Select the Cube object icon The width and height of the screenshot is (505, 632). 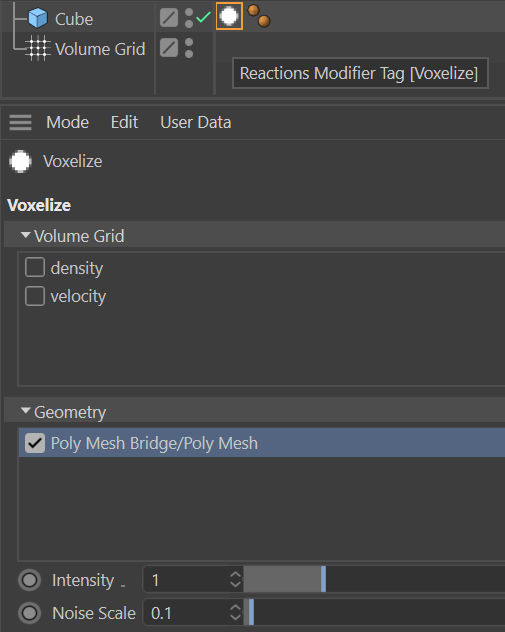coord(38,19)
